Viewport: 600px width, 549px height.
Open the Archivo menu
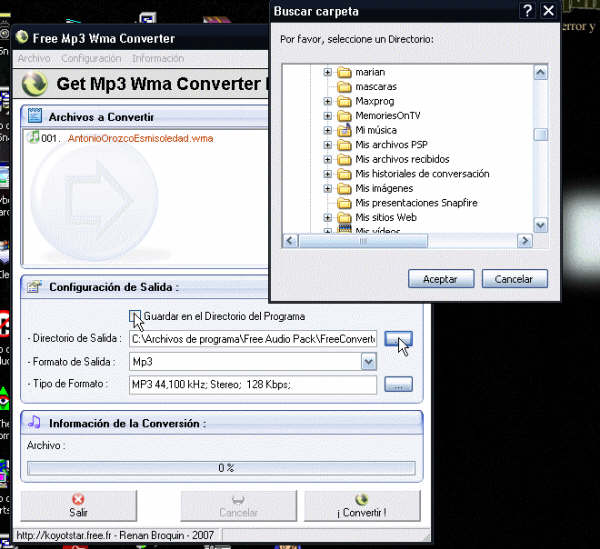tap(34, 59)
